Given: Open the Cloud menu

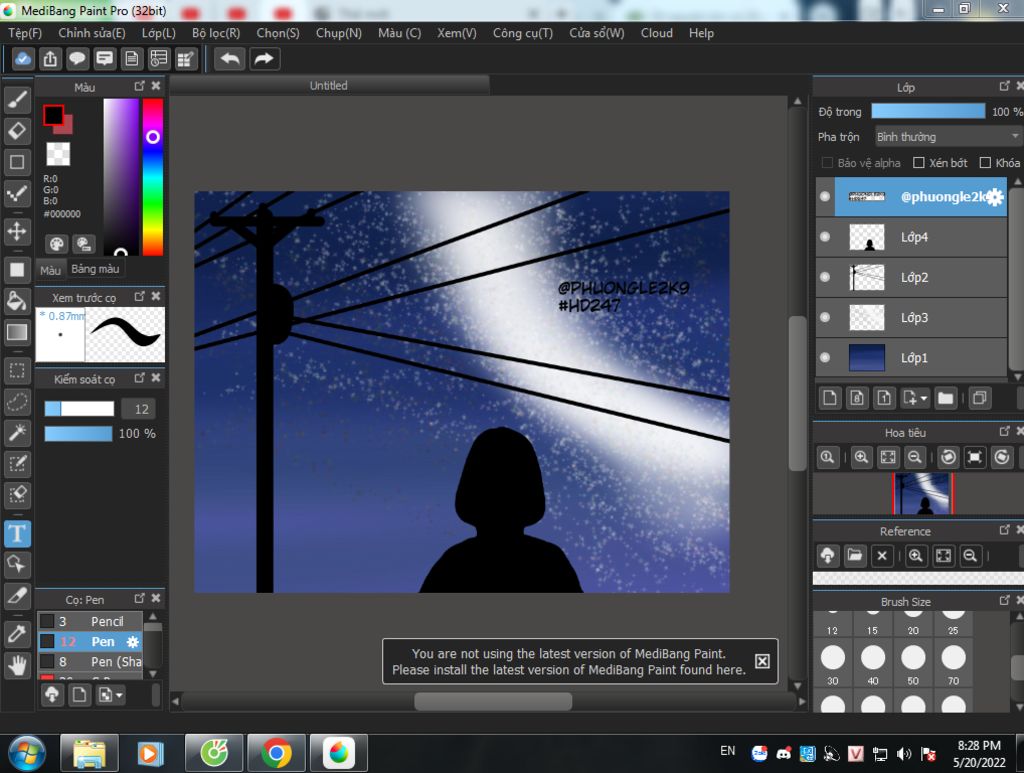Looking at the screenshot, I should [x=656, y=33].
